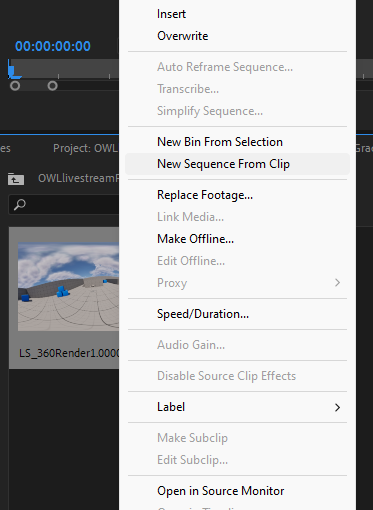The image size is (373, 510).
Task: Click Open in Source Monitor
Action: 220,491
